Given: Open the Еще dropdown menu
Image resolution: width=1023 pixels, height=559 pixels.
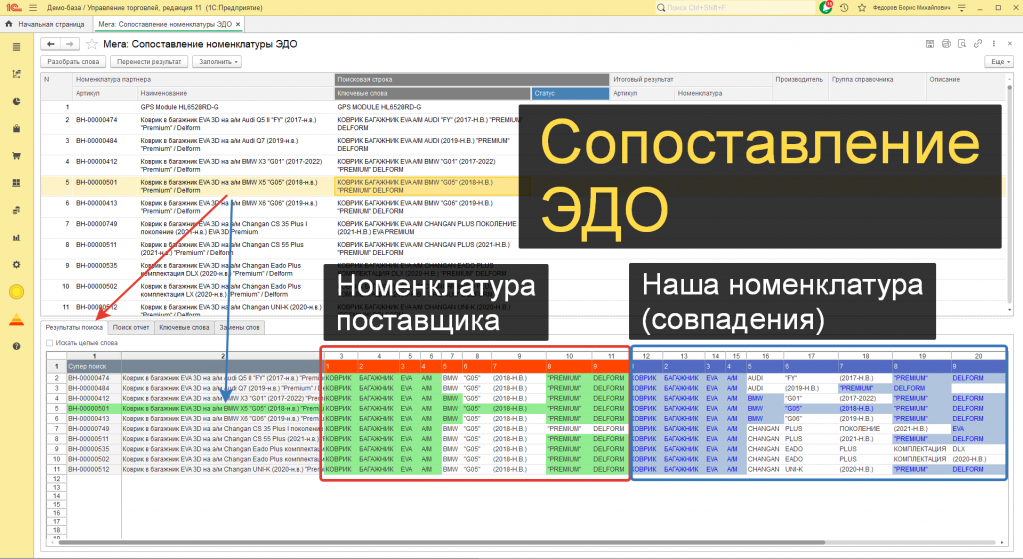Looking at the screenshot, I should 999,61.
